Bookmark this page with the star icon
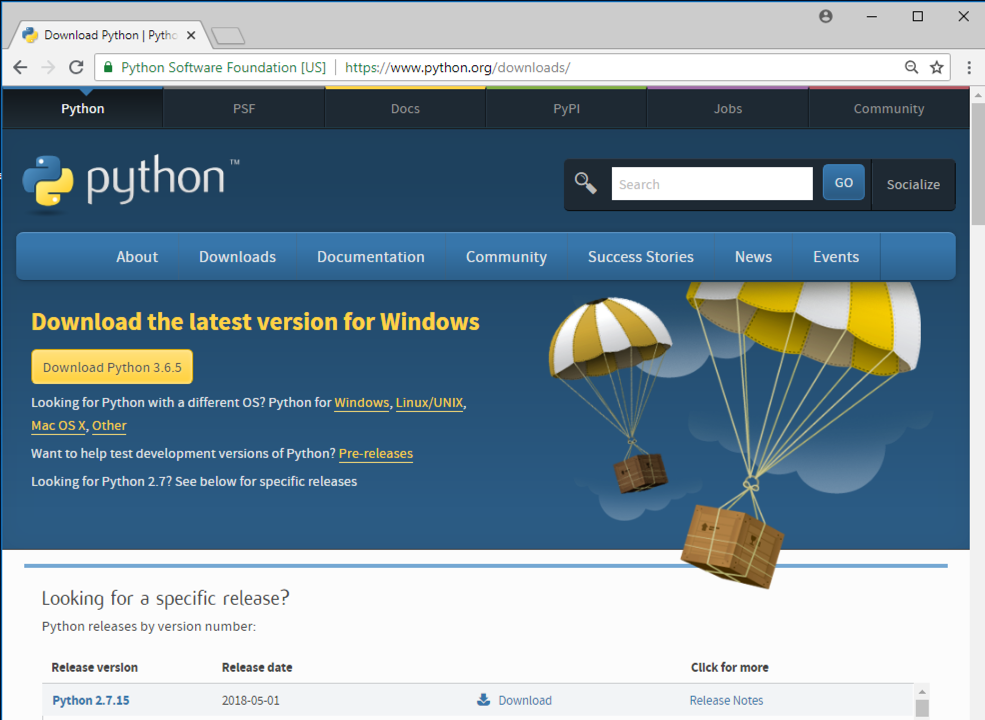The image size is (985, 720). pyautogui.click(x=937, y=67)
